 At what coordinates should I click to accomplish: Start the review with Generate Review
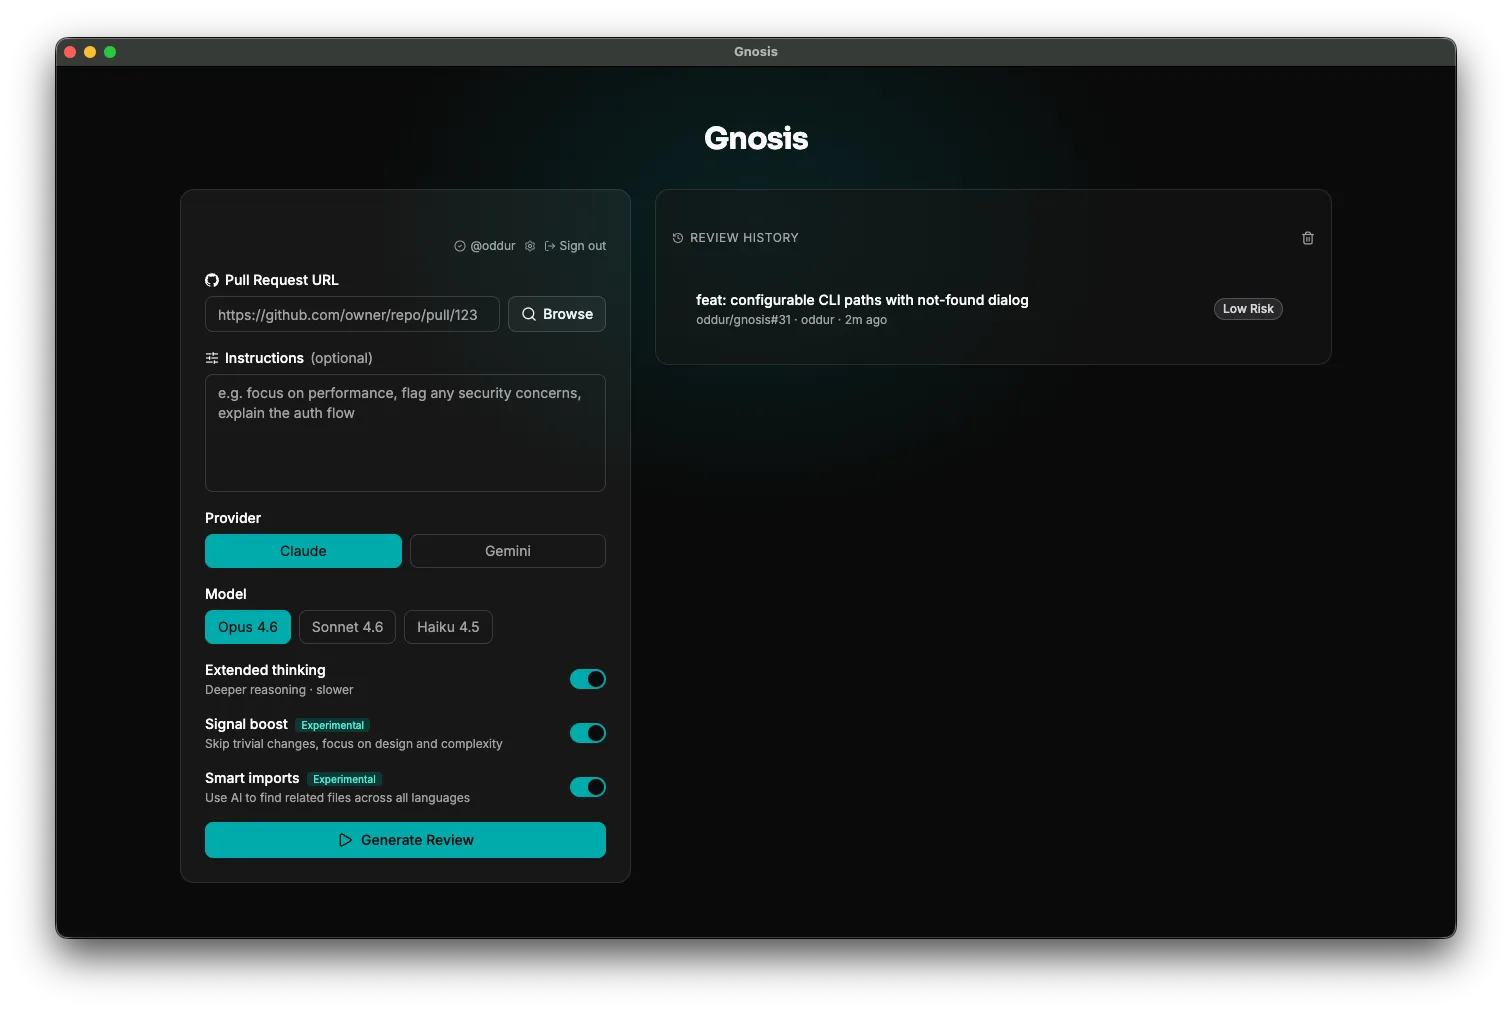(x=405, y=840)
